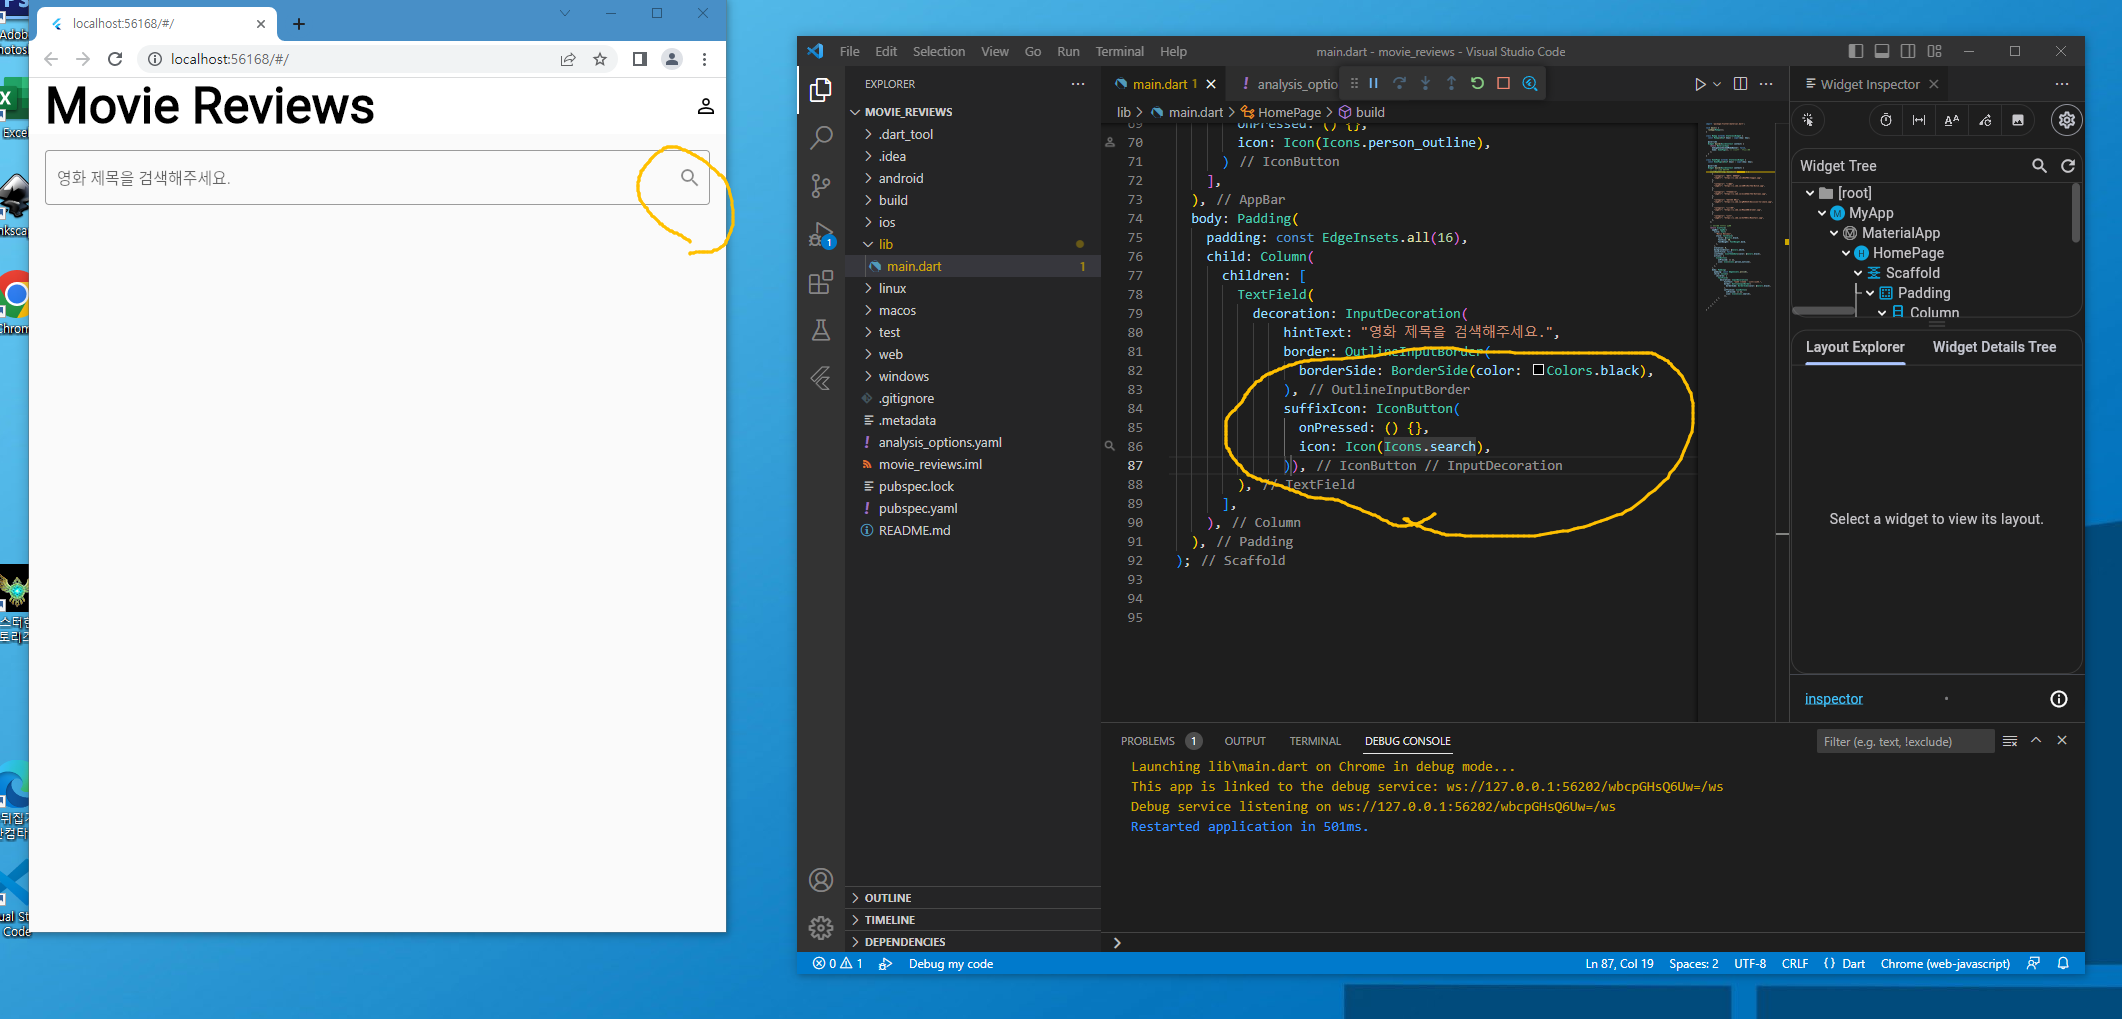The width and height of the screenshot is (2122, 1019).
Task: Bookmark the page with Chrome star icon
Action: click(x=600, y=59)
